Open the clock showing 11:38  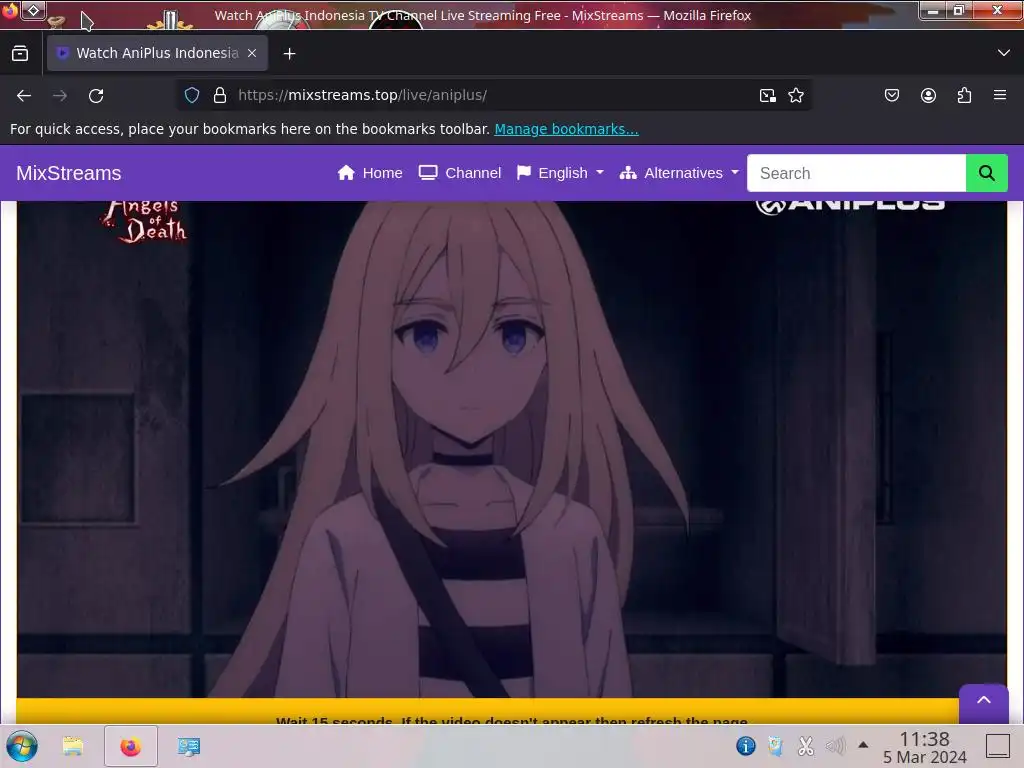point(924,747)
